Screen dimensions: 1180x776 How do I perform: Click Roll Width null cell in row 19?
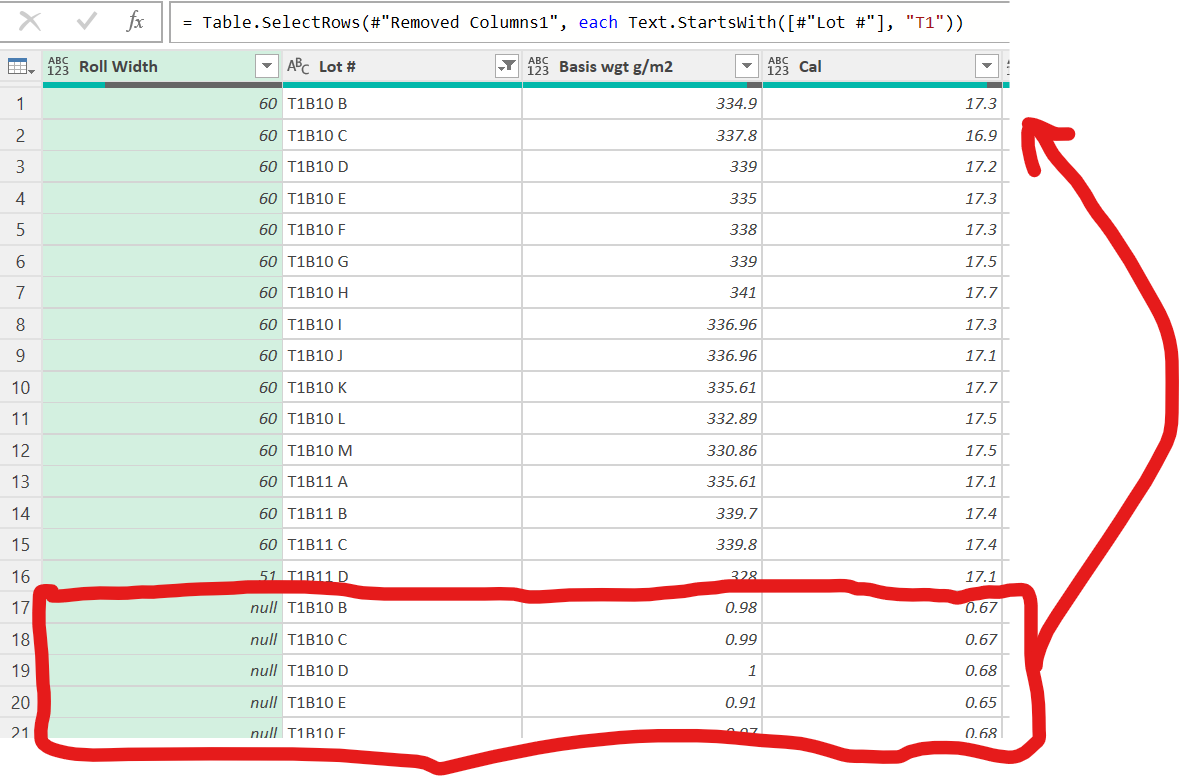(x=162, y=671)
